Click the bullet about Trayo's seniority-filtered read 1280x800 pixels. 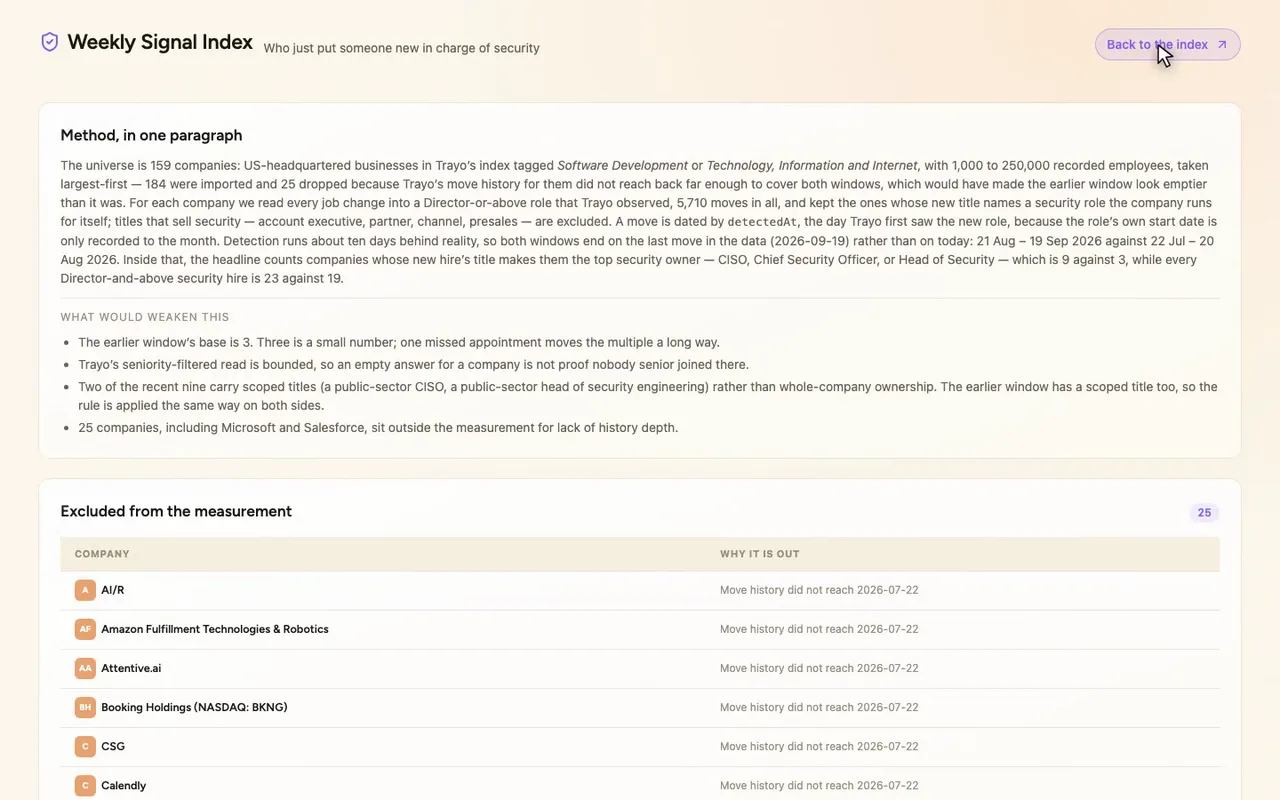tap(413, 364)
